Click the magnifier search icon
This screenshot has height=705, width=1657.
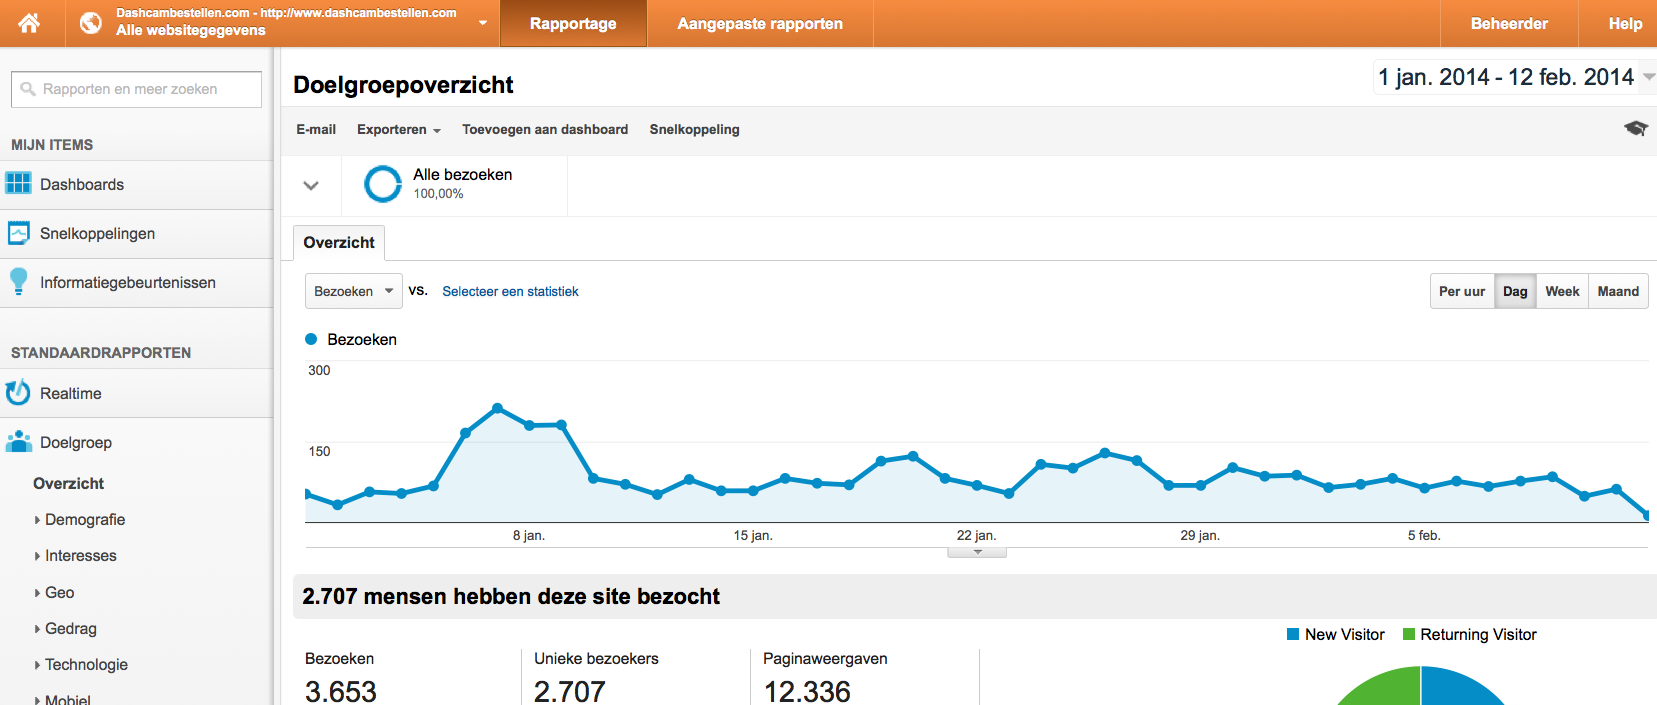[x=28, y=89]
